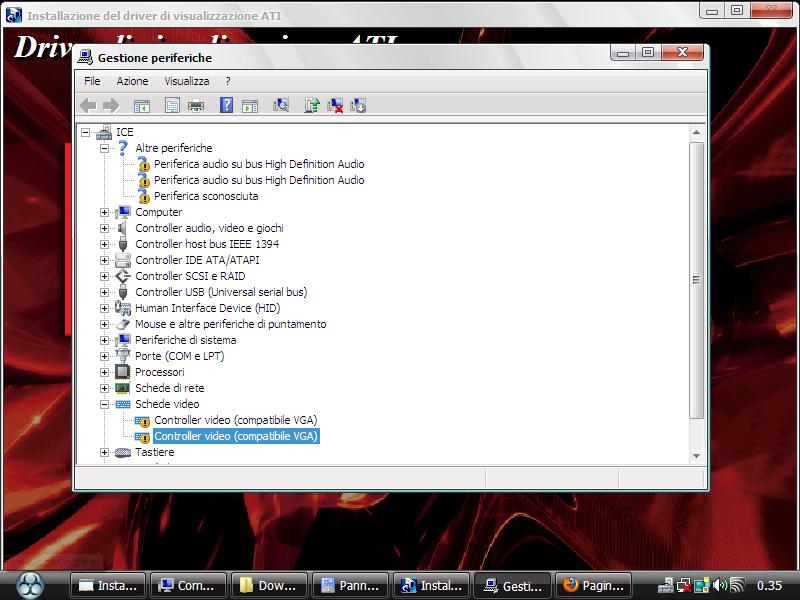The height and width of the screenshot is (600, 800).
Task: Switch to Gesti... taskbar button
Action: [x=512, y=585]
